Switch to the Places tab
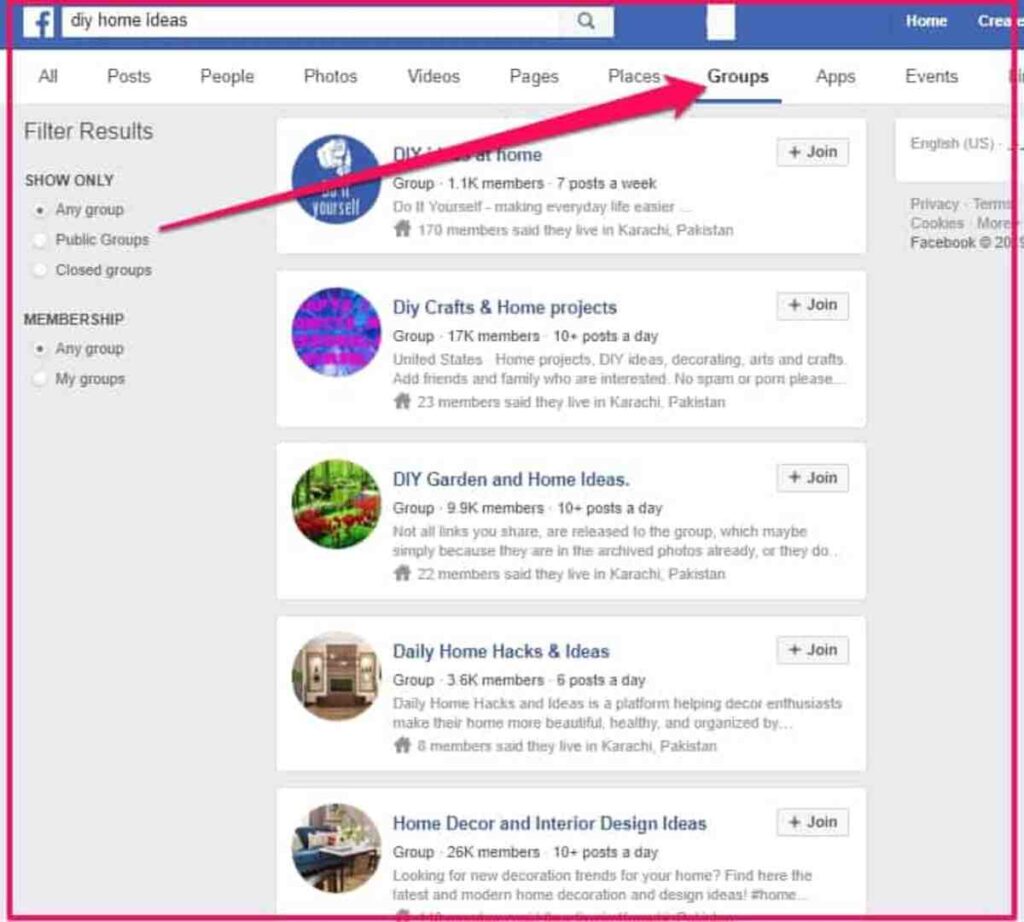Viewport: 1024px width, 922px height. click(x=634, y=76)
